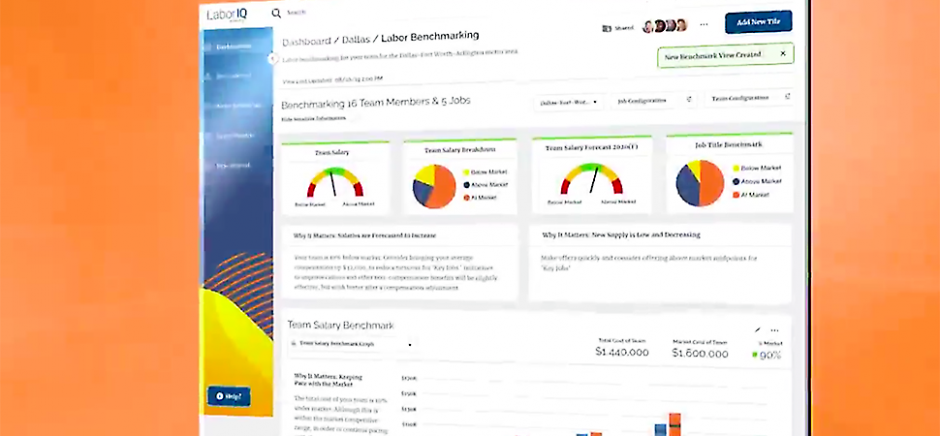Edit Team Salary Benchmark with pencil icon
Image resolution: width=940 pixels, height=436 pixels.
point(757,329)
